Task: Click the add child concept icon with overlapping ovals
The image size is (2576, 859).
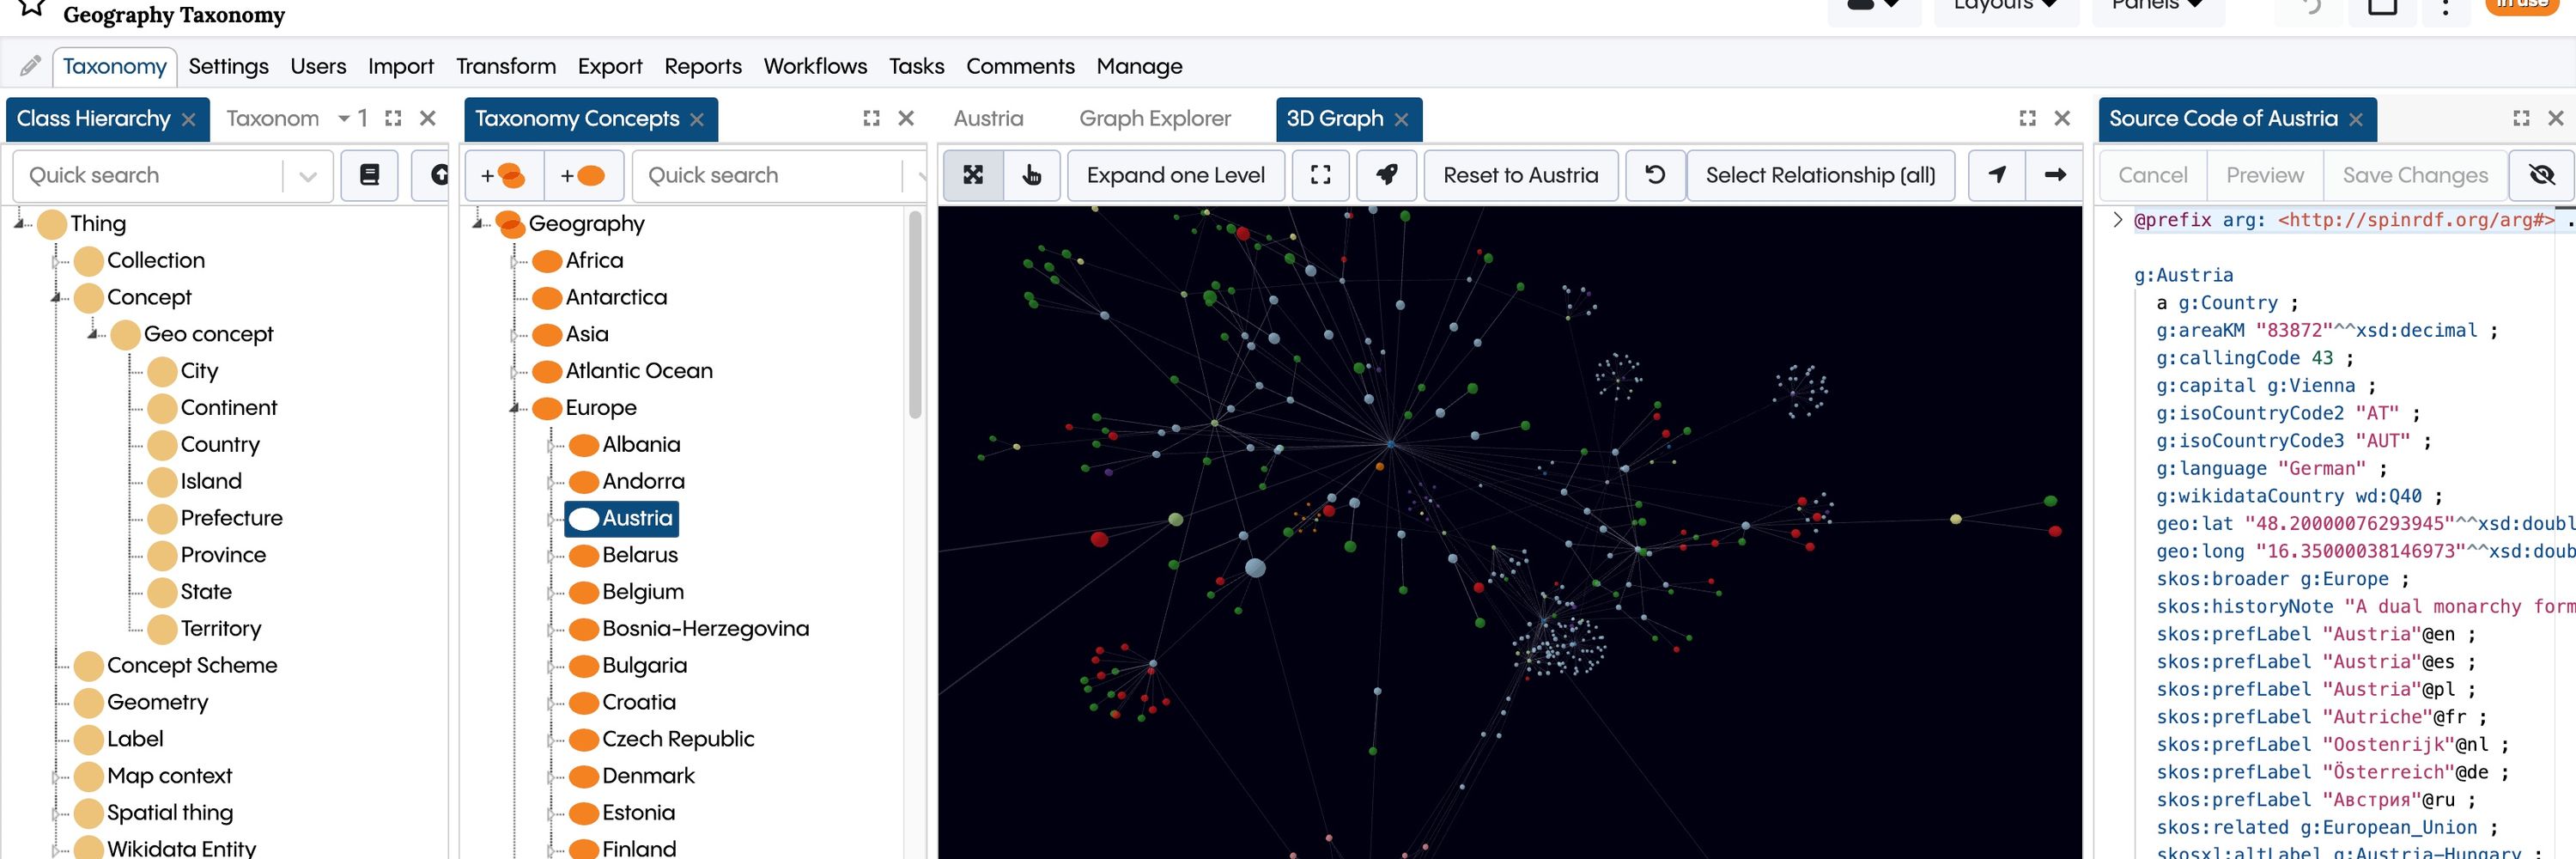Action: (504, 176)
